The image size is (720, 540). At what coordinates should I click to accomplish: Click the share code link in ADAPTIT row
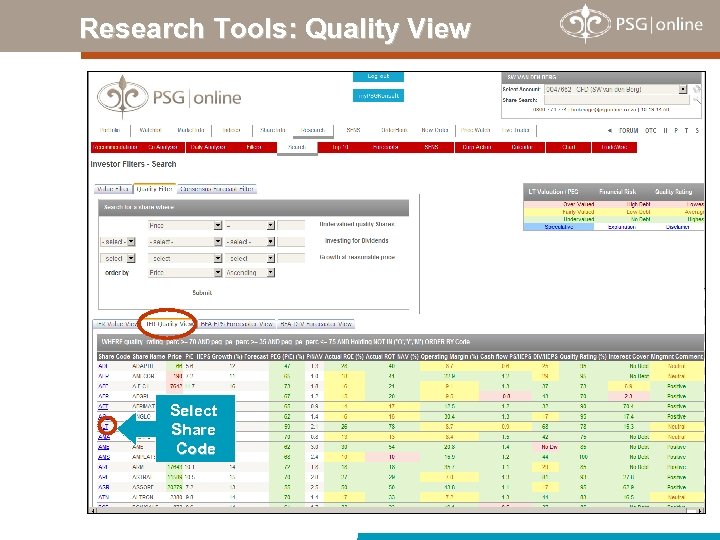(103, 366)
